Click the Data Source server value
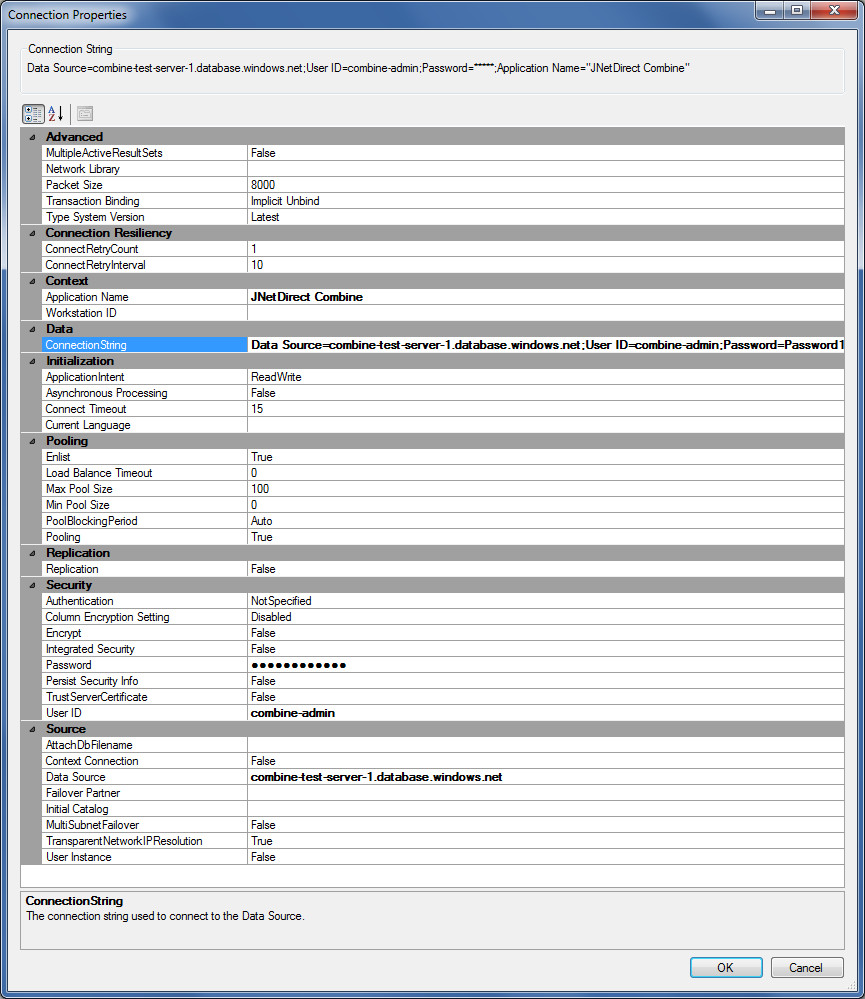Viewport: 865px width, 999px height. pos(545,777)
